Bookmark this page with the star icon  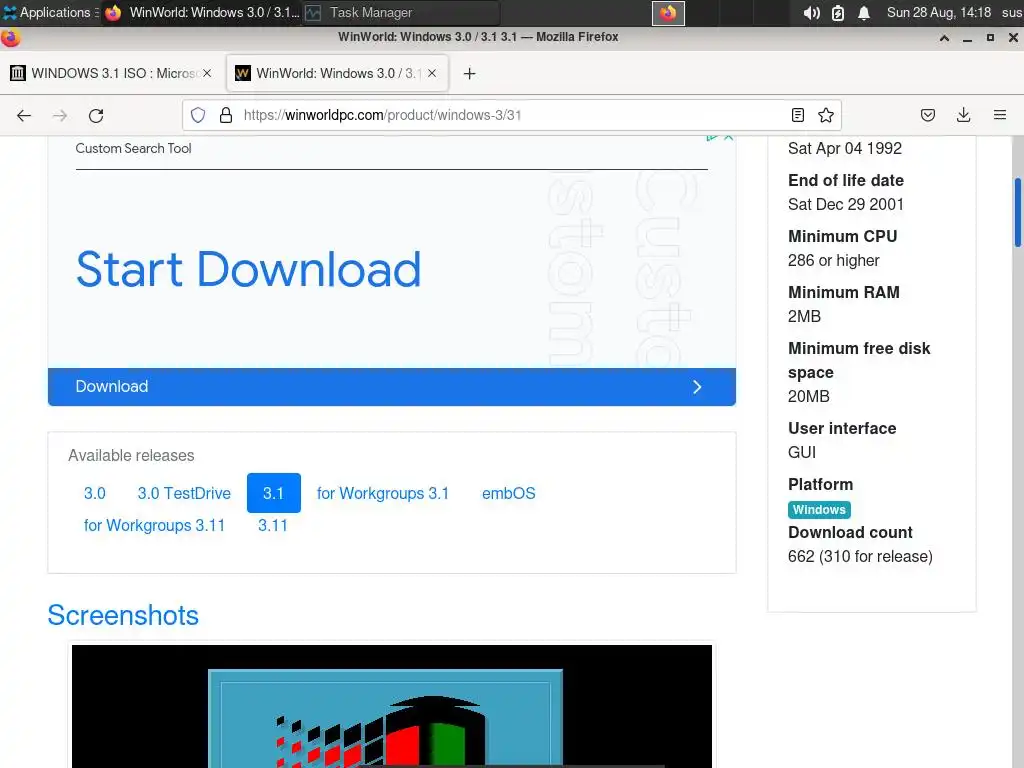(x=825, y=116)
